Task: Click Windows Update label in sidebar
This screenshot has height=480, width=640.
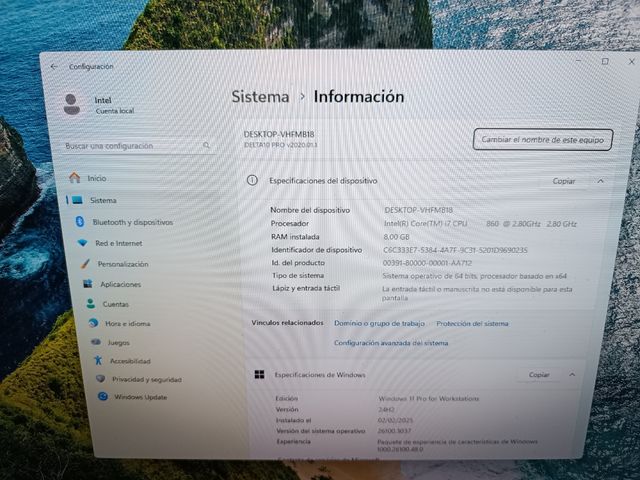Action: [x=140, y=397]
